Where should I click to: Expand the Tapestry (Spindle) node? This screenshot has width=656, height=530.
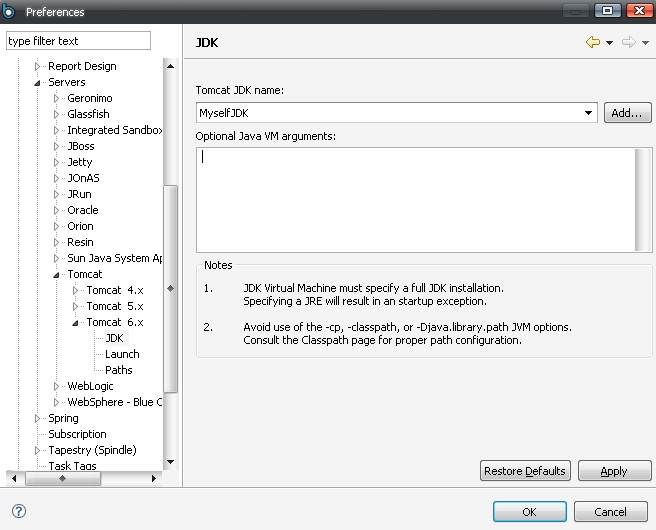[37, 450]
